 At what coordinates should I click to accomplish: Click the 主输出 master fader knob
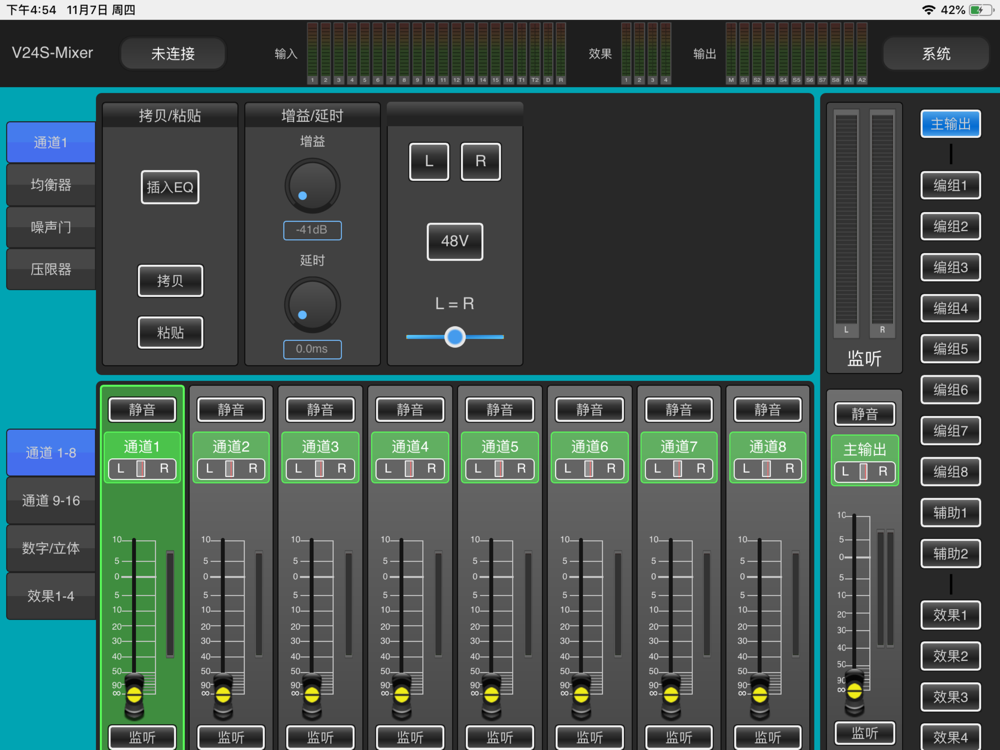855,690
